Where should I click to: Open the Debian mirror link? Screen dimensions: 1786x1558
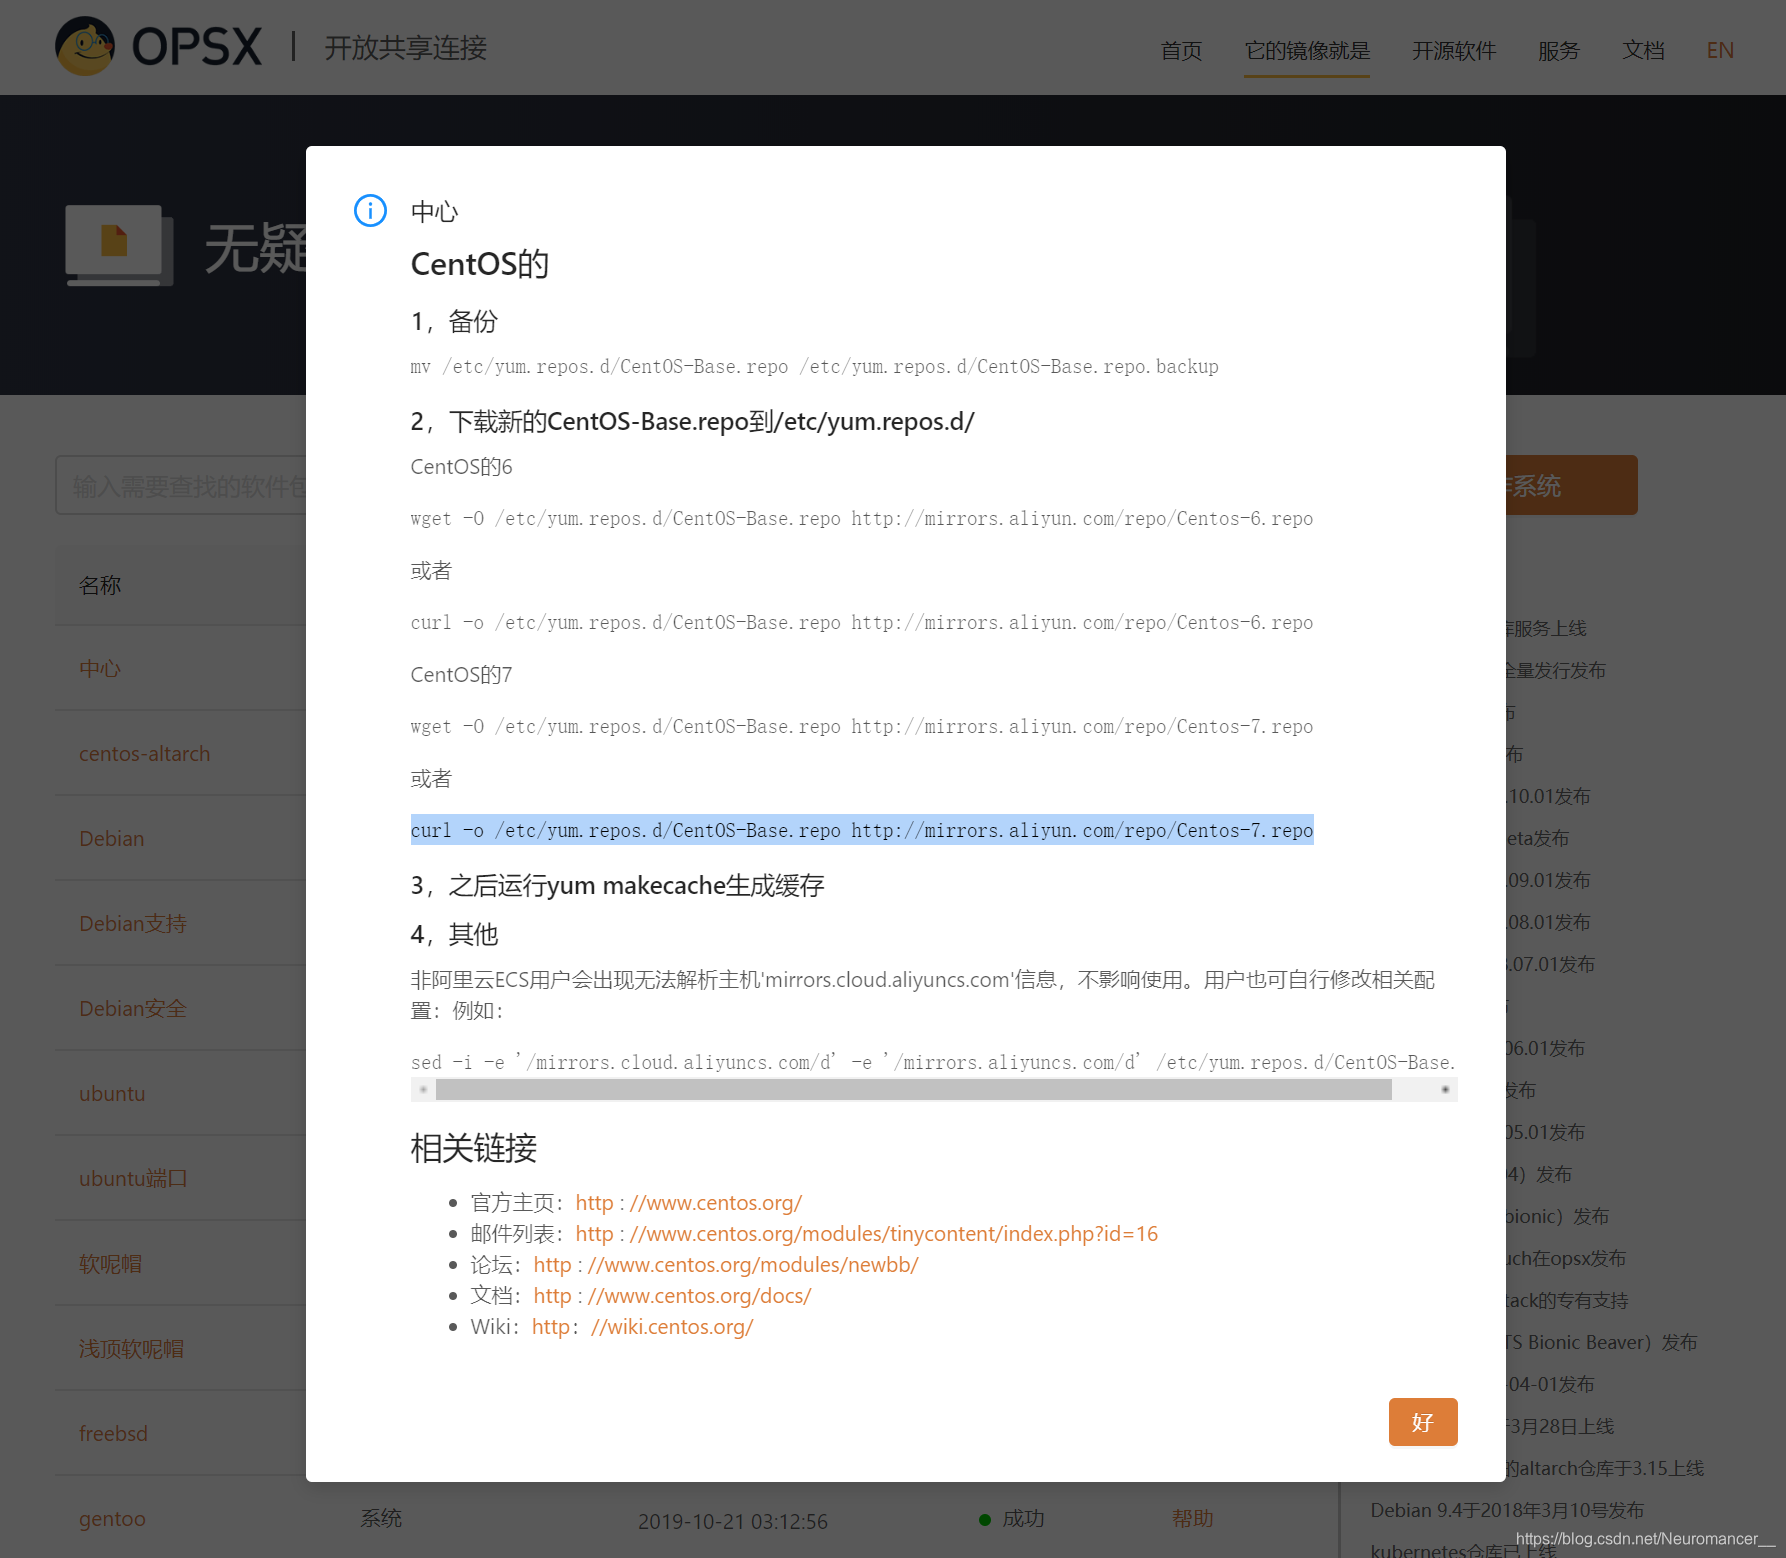click(x=112, y=838)
